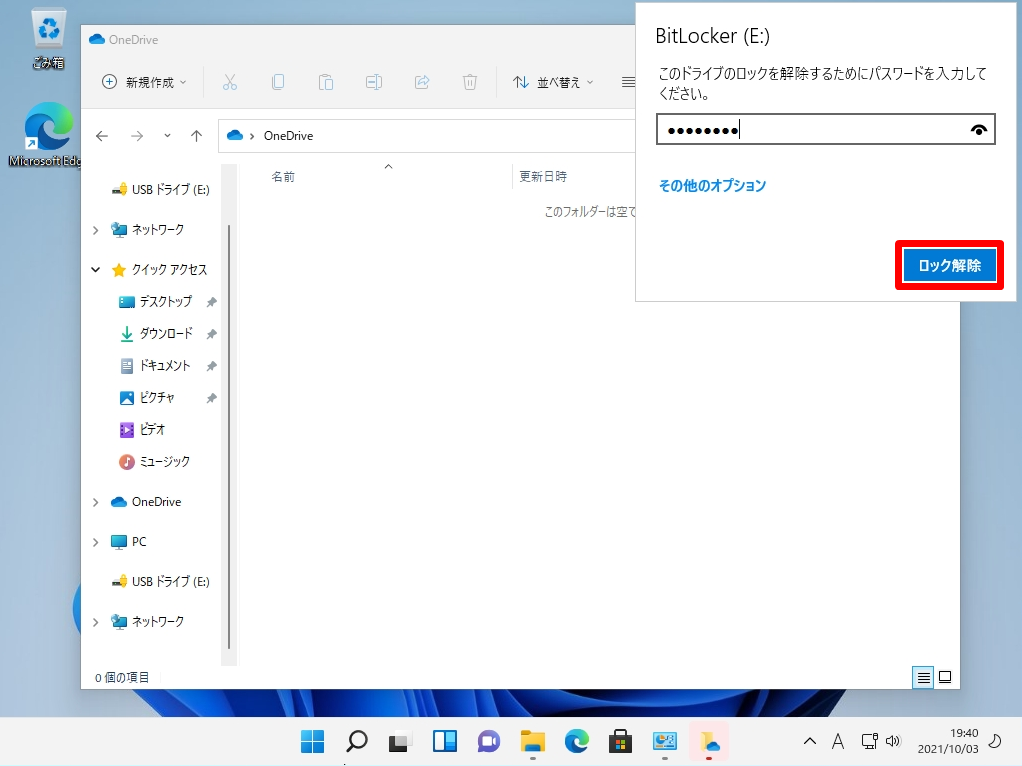This screenshot has height=766, width=1022.
Task: Expand the OneDrive tree node
Action: pos(96,502)
